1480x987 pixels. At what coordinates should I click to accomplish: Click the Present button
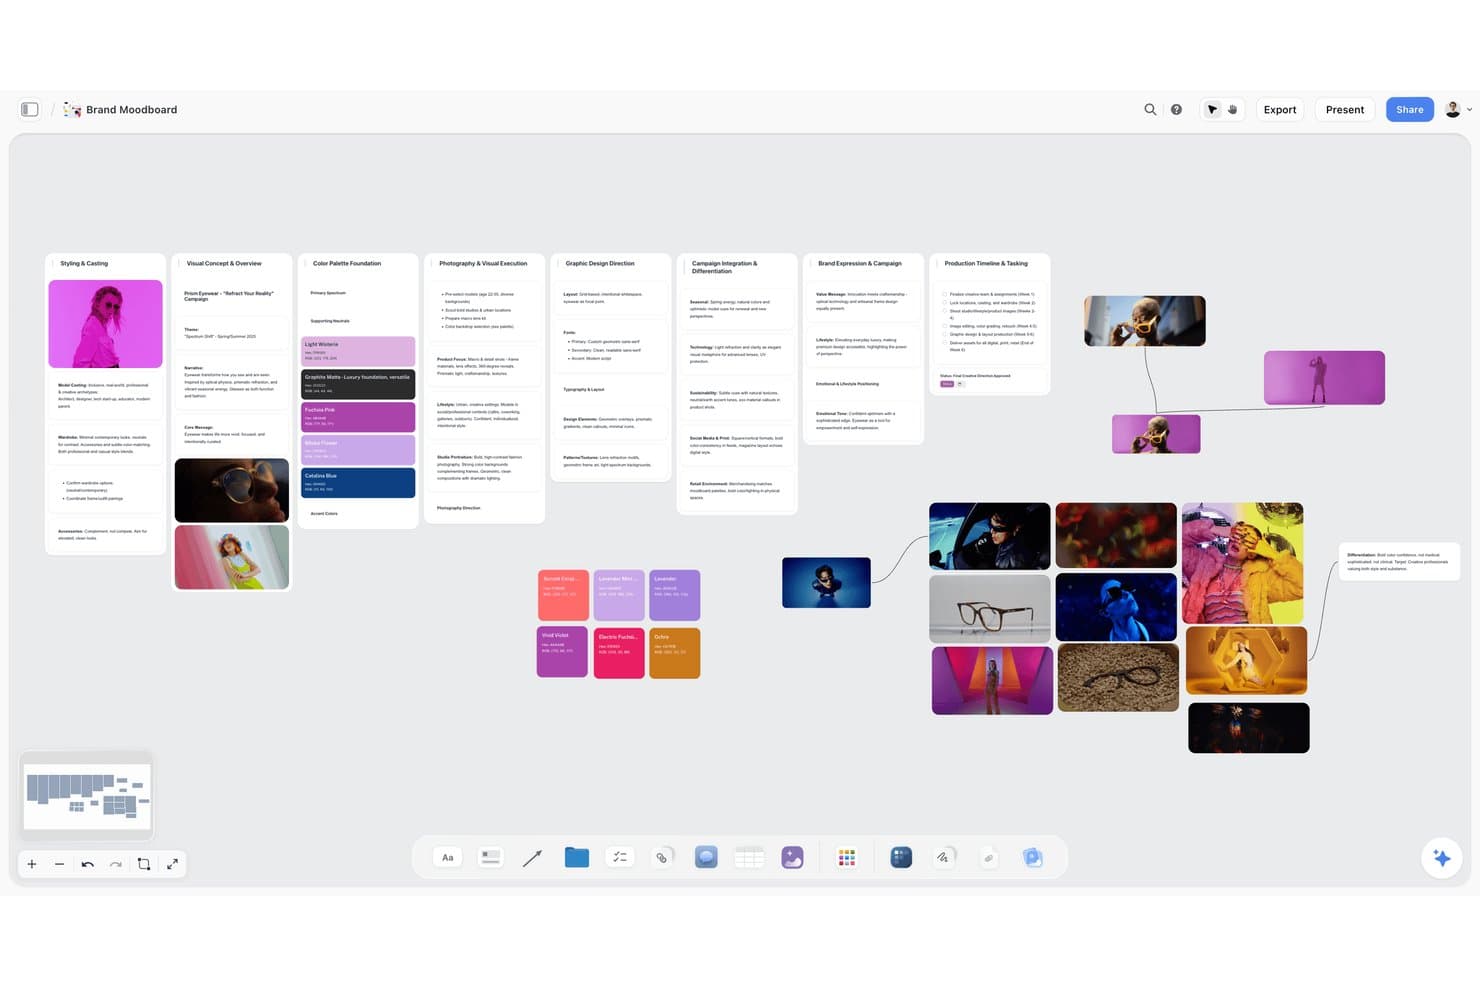(1345, 110)
